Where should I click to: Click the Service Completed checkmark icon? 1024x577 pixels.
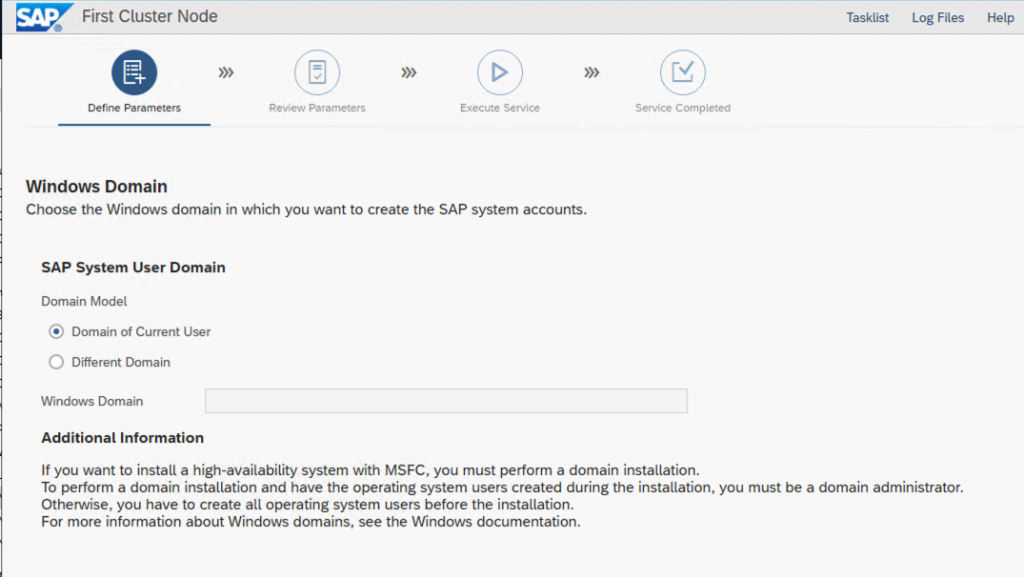click(x=682, y=72)
